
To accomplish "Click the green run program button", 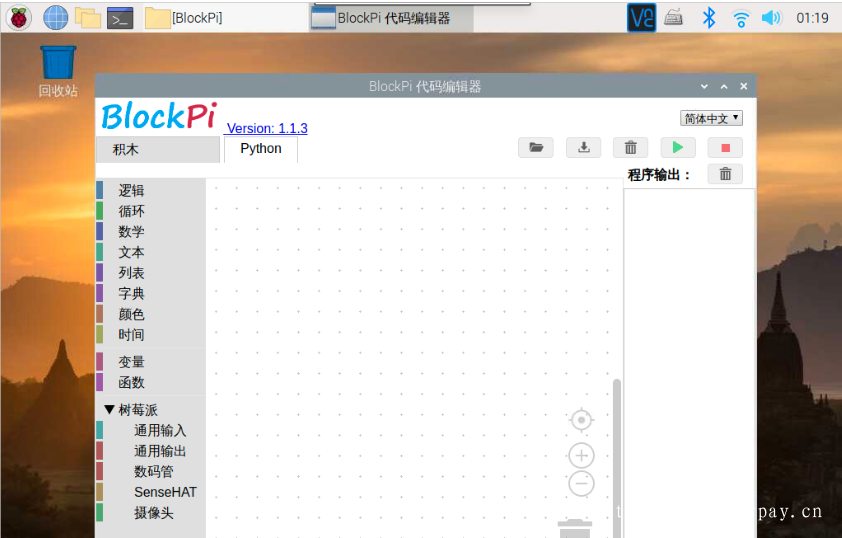I will [678, 148].
